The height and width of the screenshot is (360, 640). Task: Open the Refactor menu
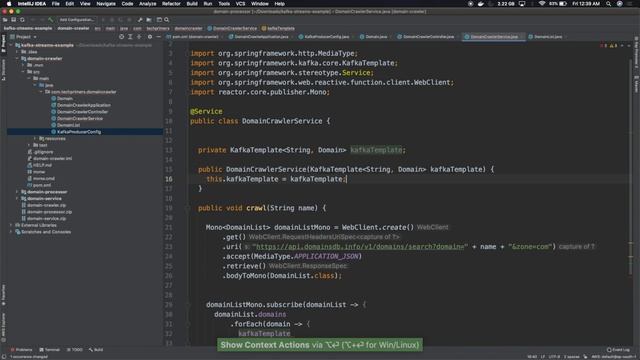tap(171, 4)
